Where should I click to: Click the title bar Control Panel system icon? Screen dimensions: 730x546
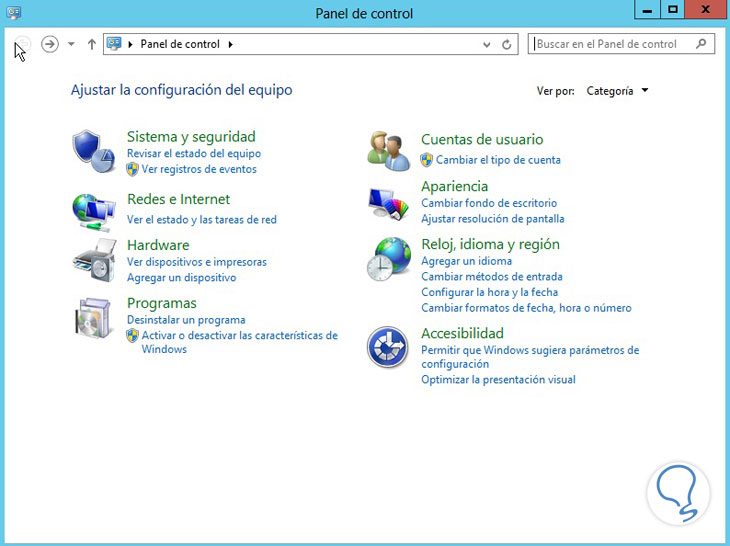click(x=14, y=13)
